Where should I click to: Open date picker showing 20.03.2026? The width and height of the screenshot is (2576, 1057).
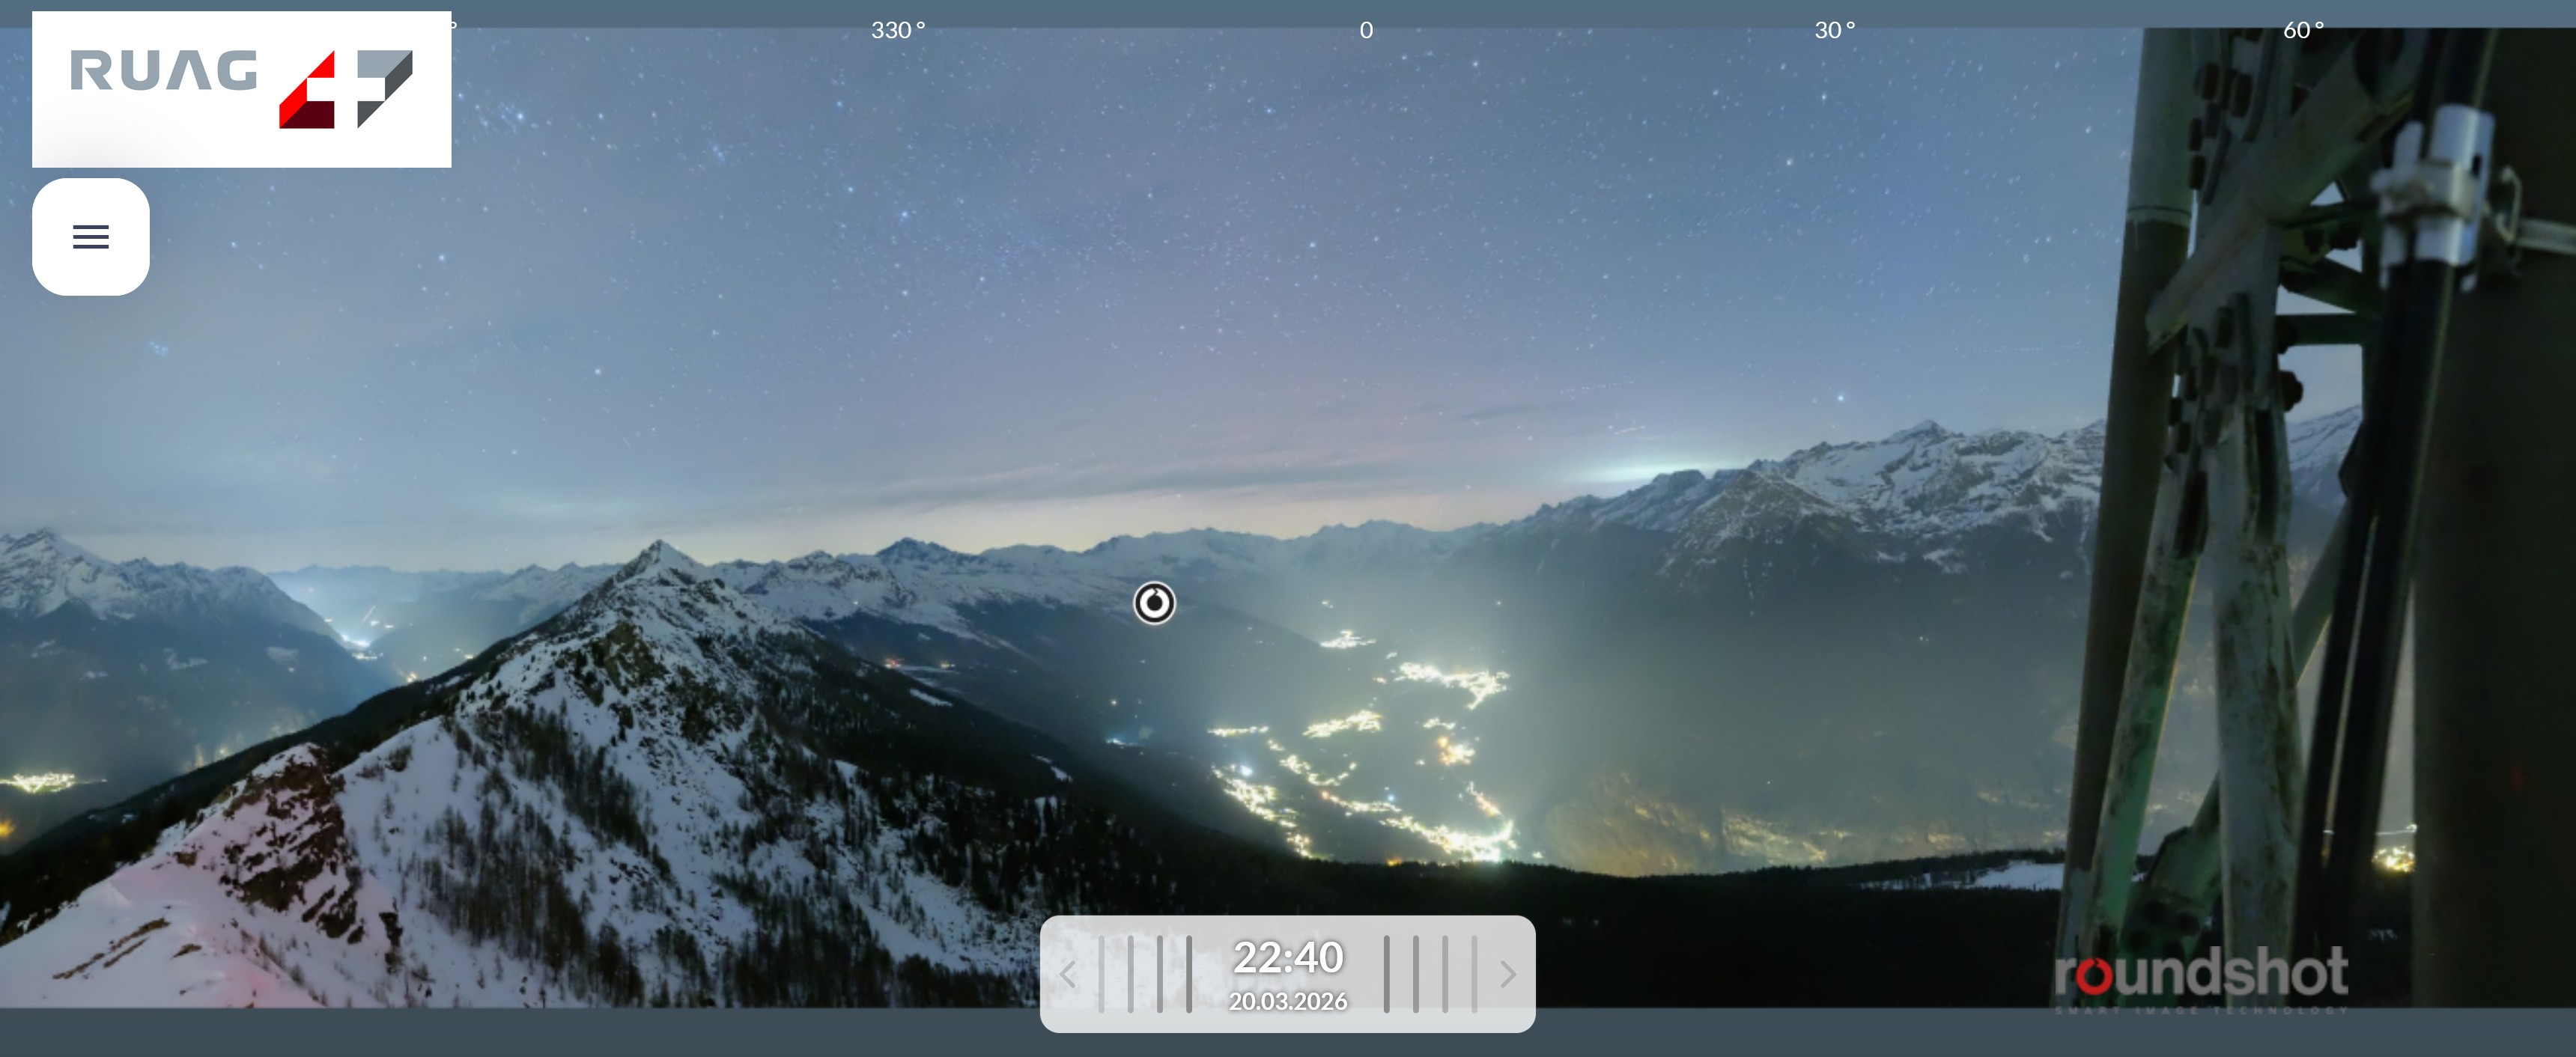[1287, 1002]
